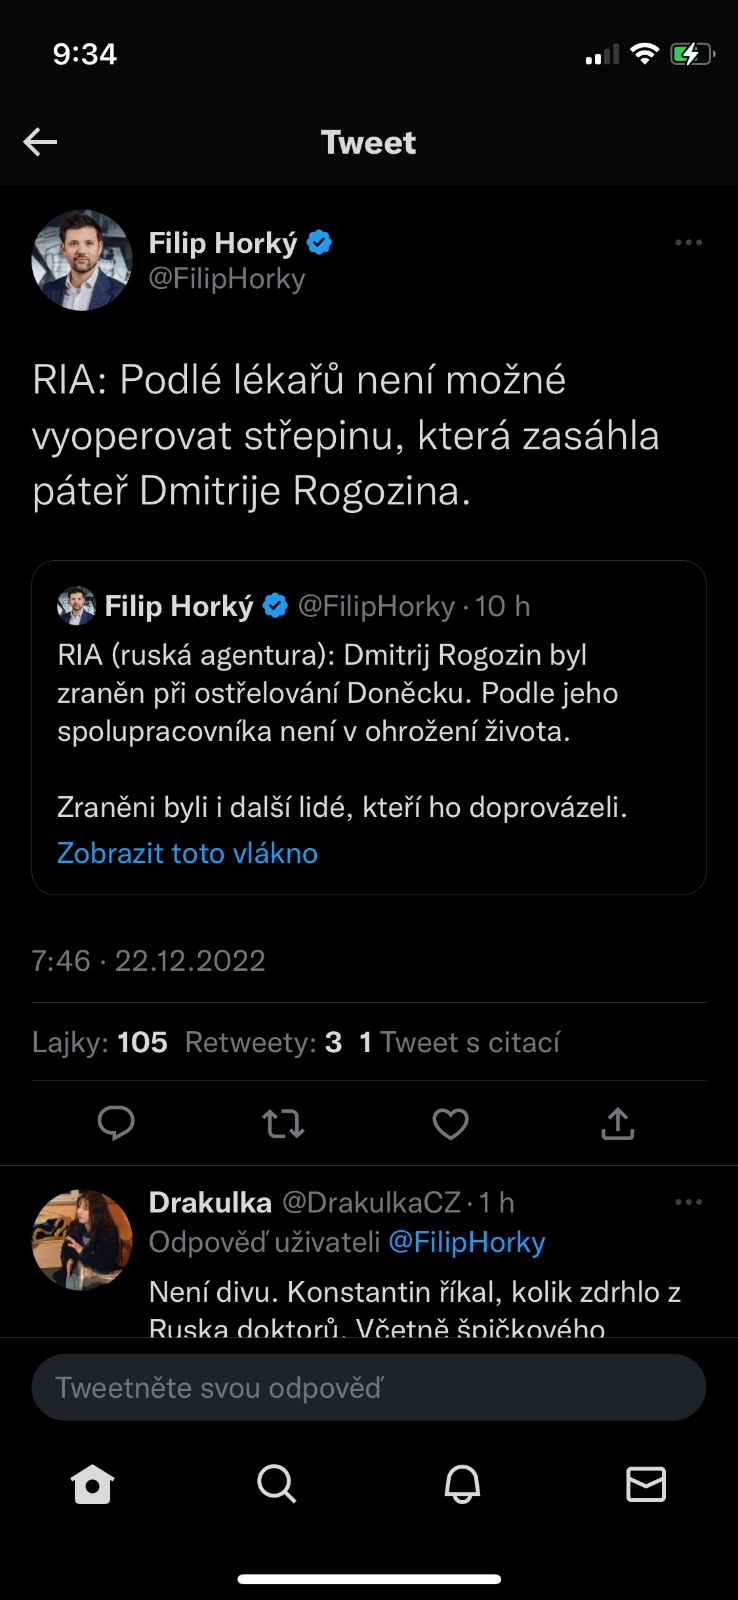The height and width of the screenshot is (1600, 738).
Task: View the Retweety count list
Action: pos(263,1043)
